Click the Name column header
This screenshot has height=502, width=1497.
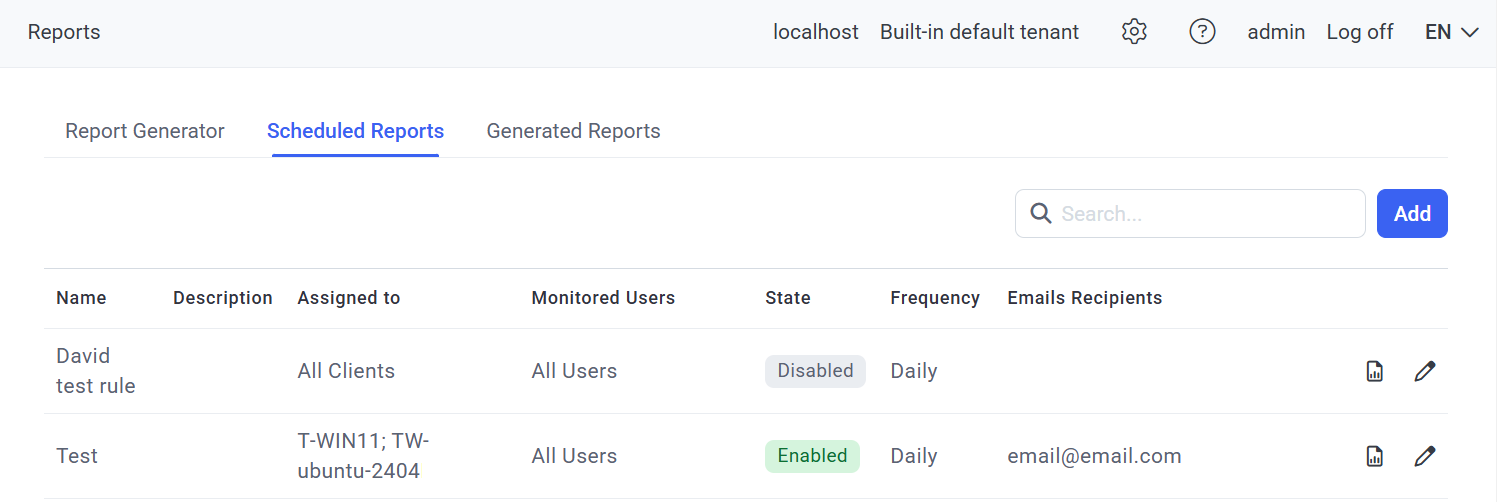pos(81,298)
